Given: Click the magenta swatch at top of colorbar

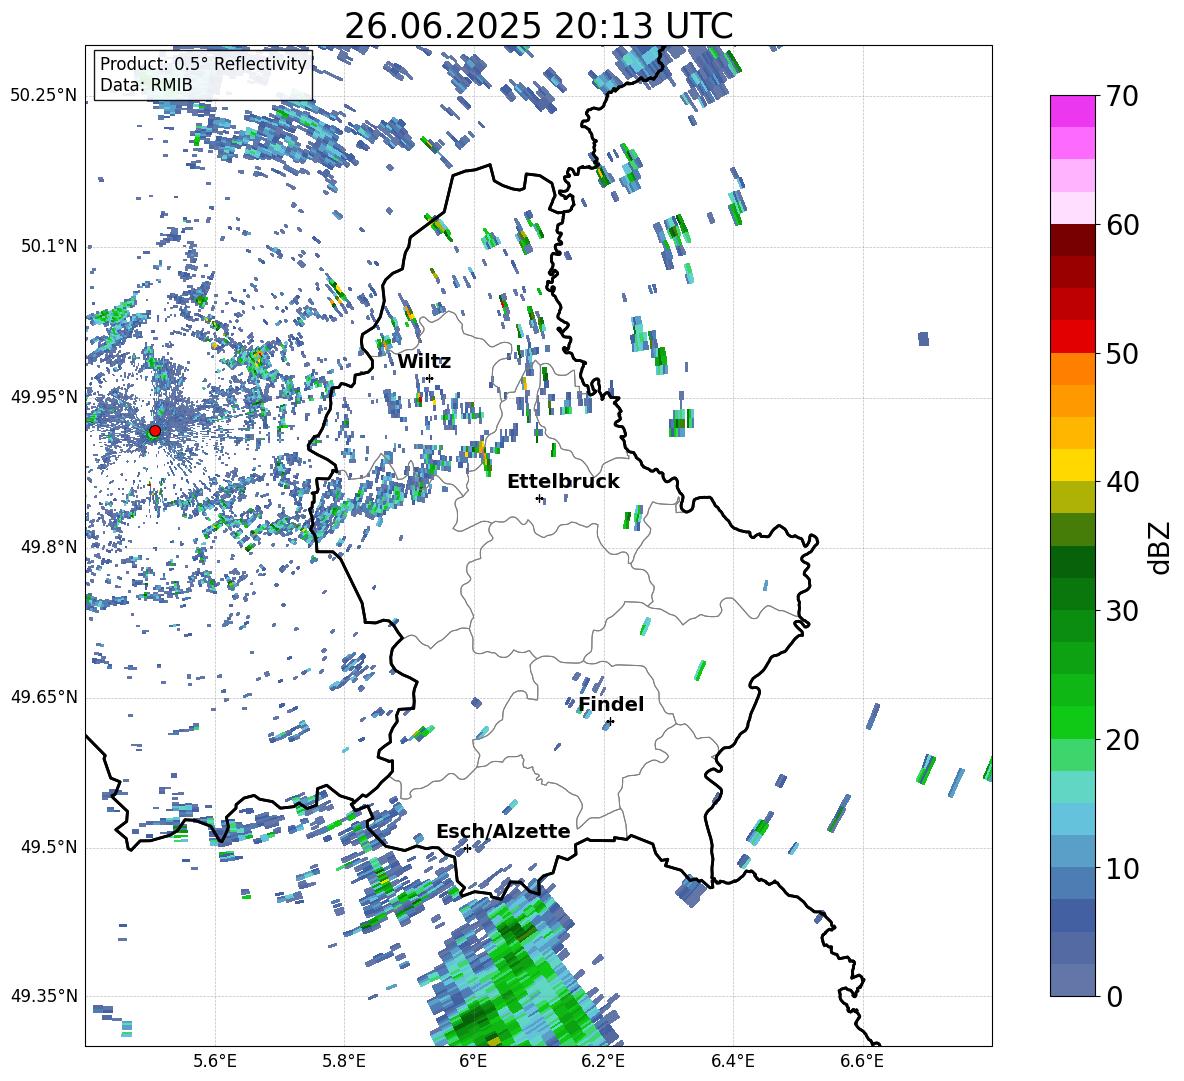Looking at the screenshot, I should pyautogui.click(x=1072, y=111).
